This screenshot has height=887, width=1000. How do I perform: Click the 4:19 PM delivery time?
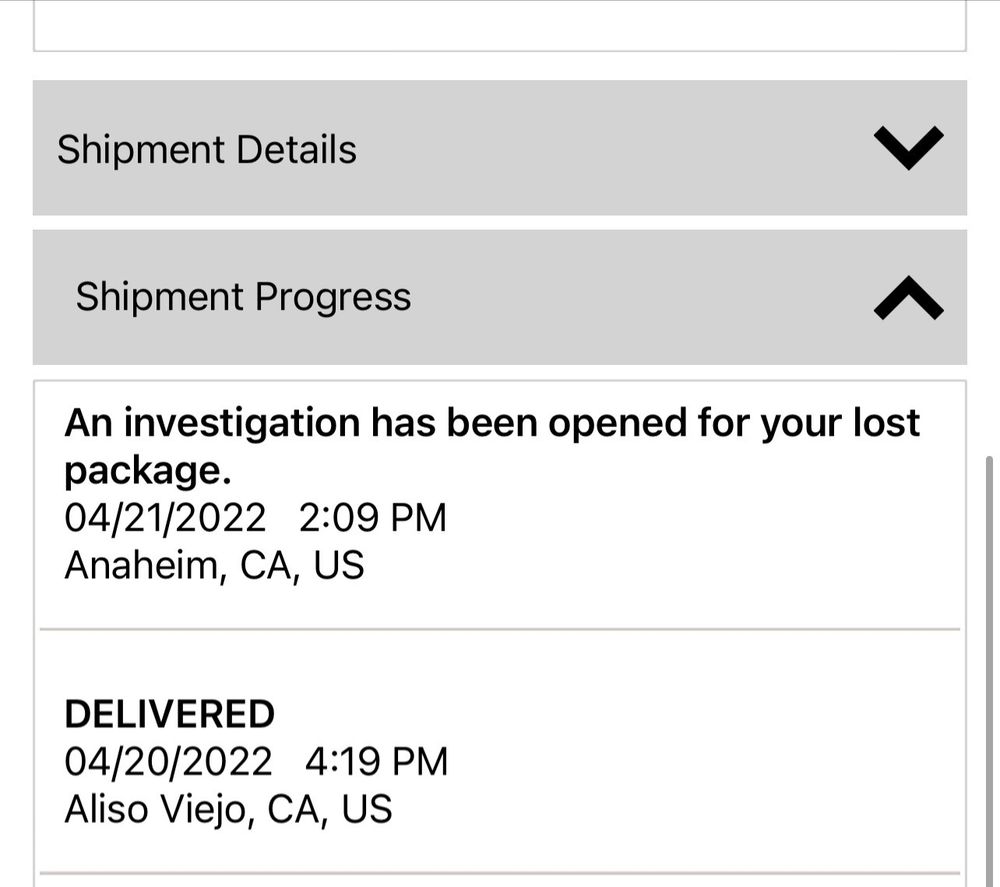coord(376,762)
